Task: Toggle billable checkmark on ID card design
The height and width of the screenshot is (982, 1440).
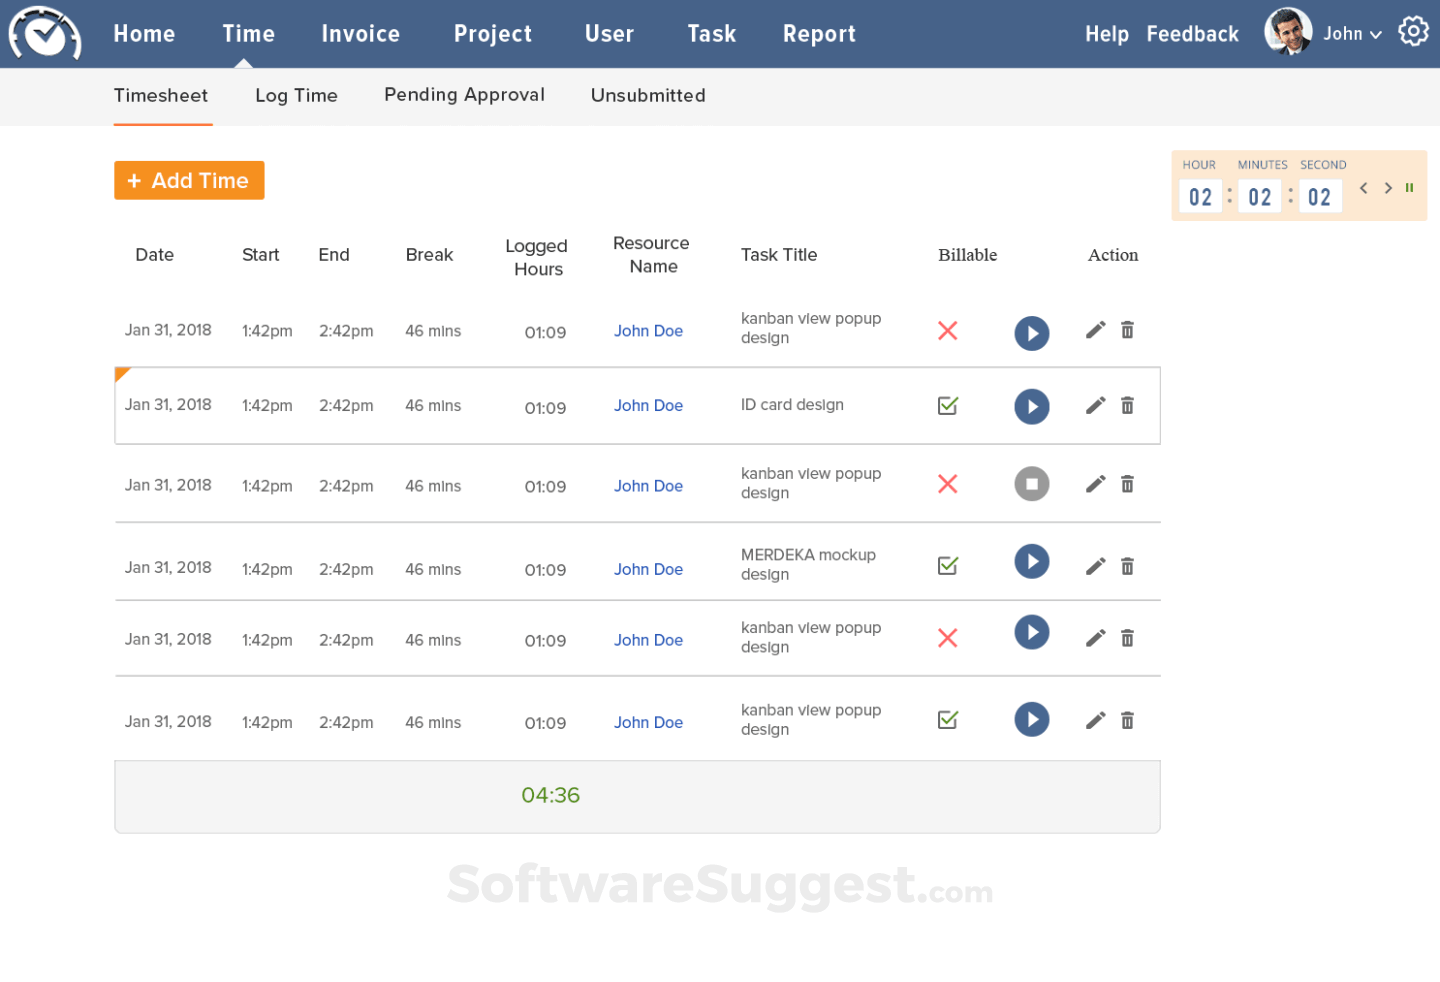Action: [947, 406]
